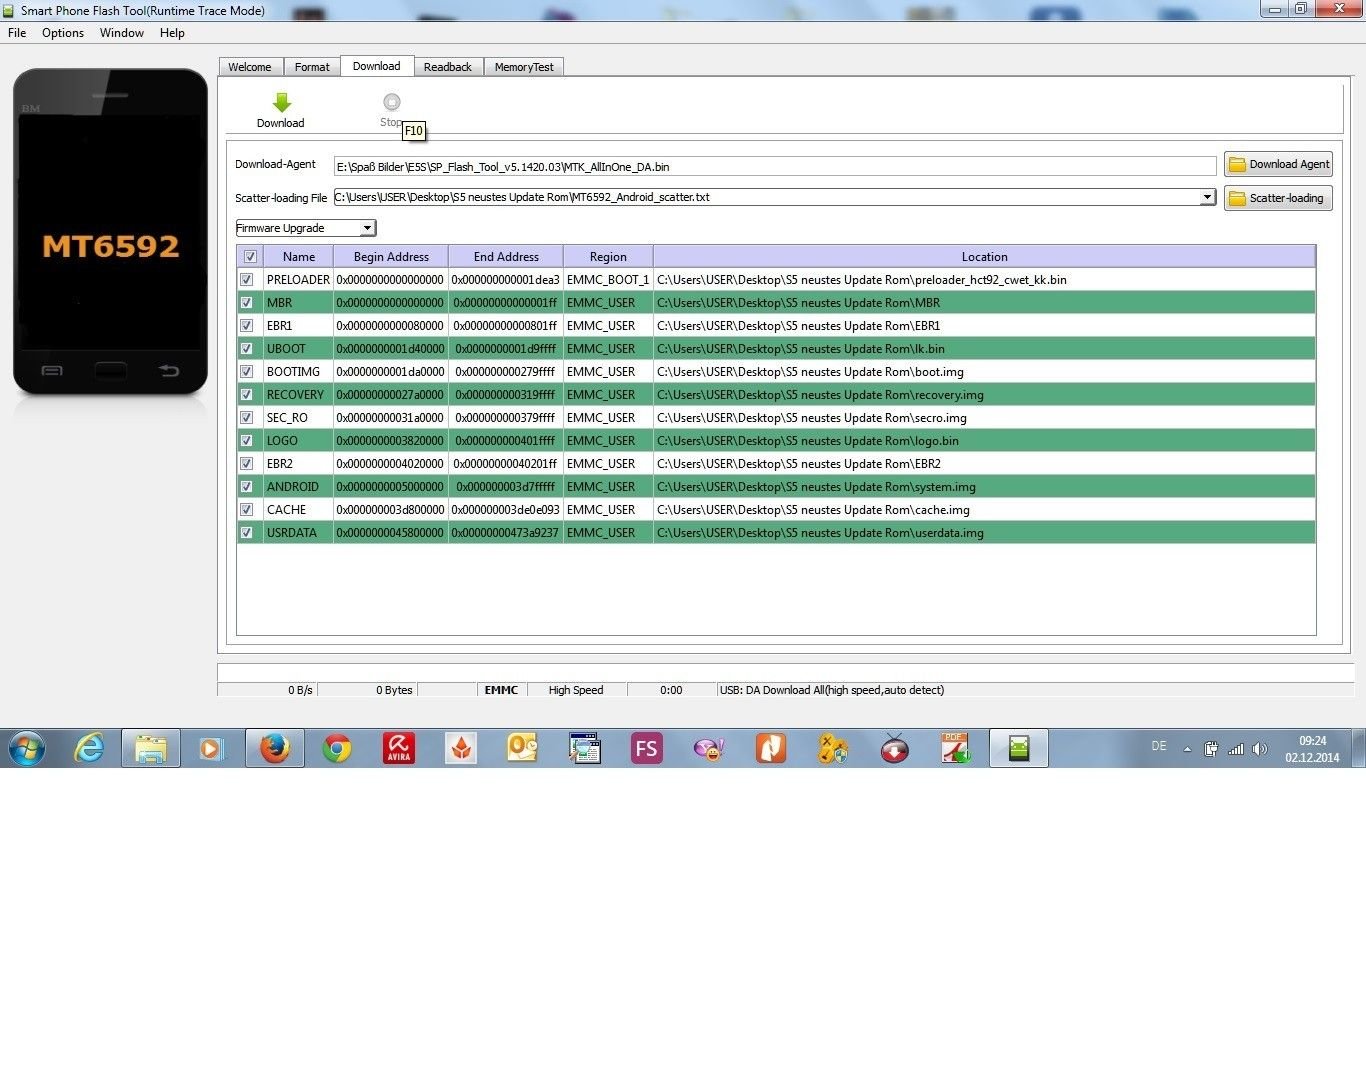This screenshot has width=1366, height=1066.
Task: Uncheck the LOGO partition checkbox
Action: click(246, 441)
